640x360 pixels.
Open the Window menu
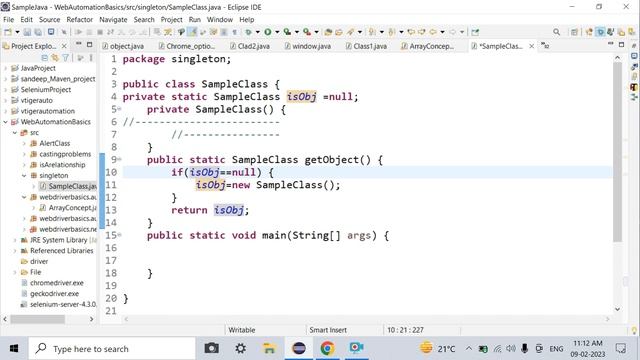pos(220,20)
